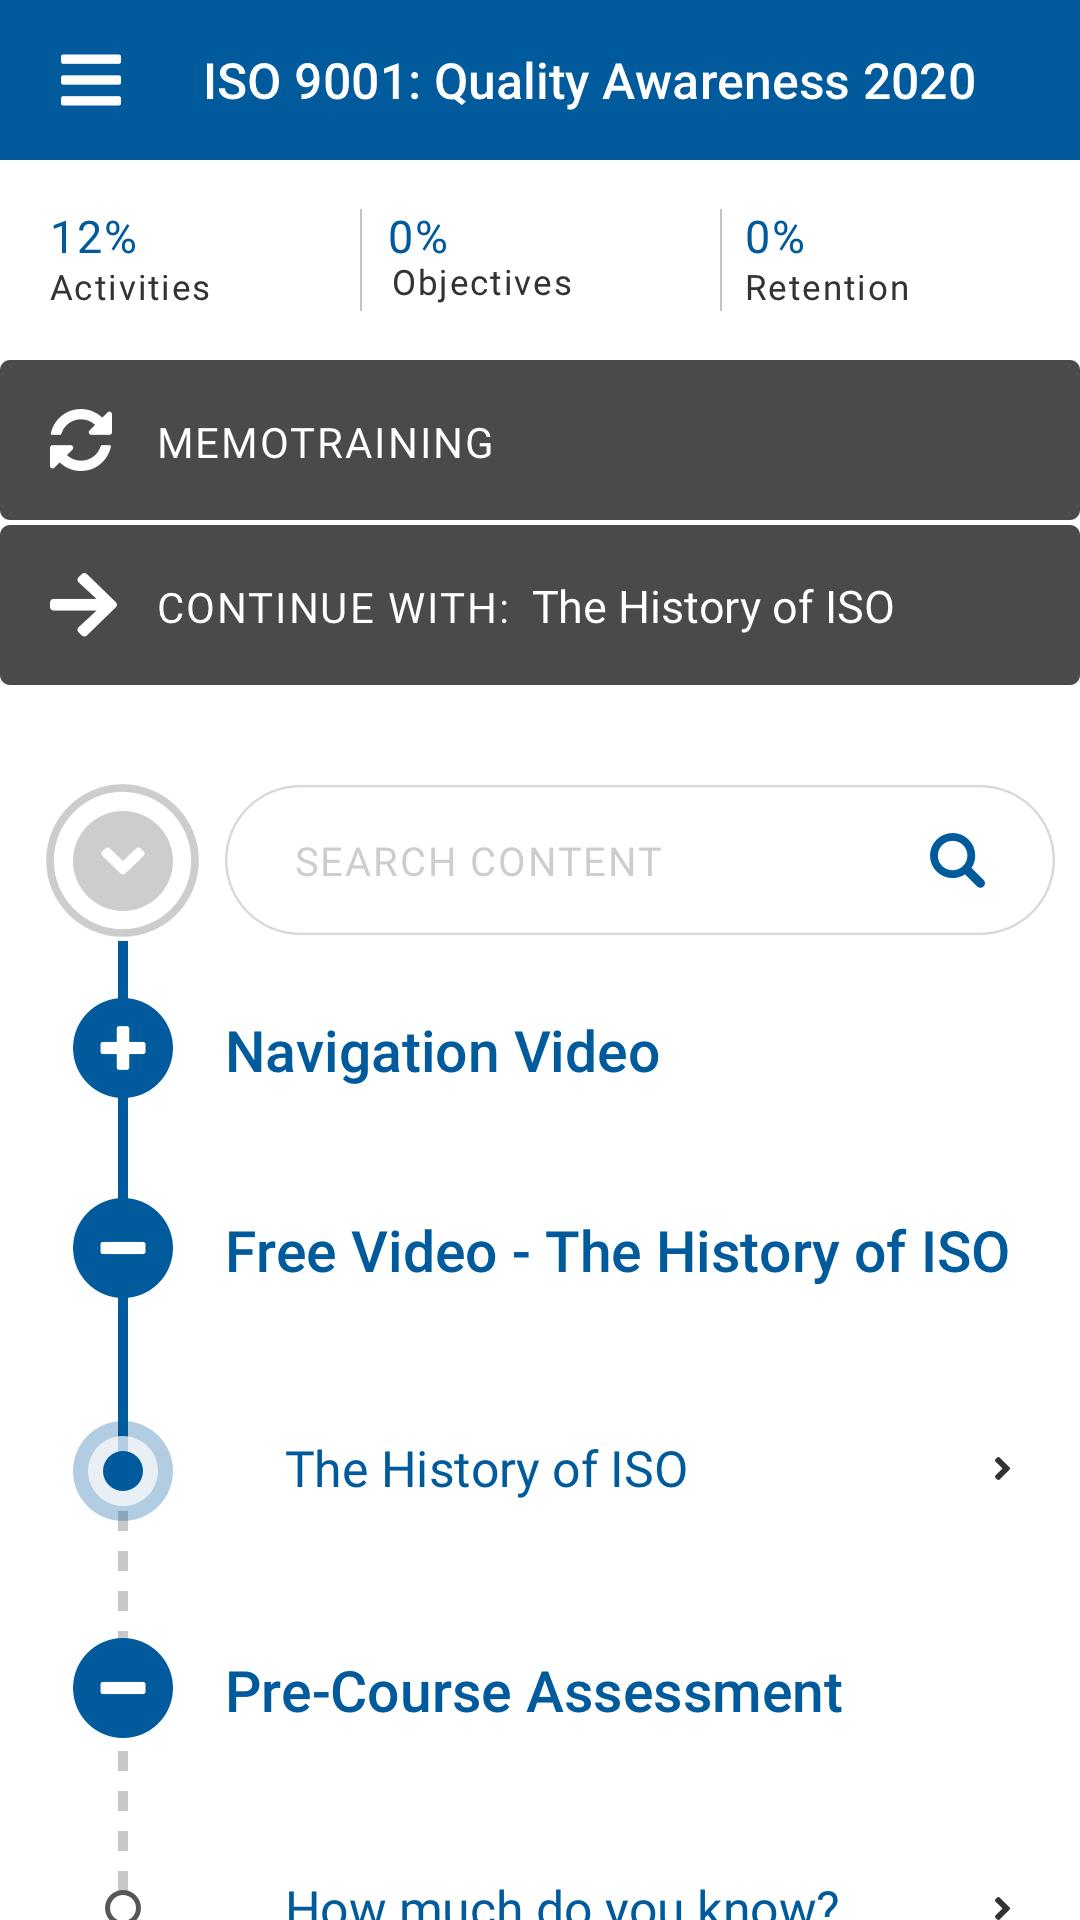Collapse Free Video section minus icon
Screen dimensions: 1080x1920
(x=123, y=1248)
